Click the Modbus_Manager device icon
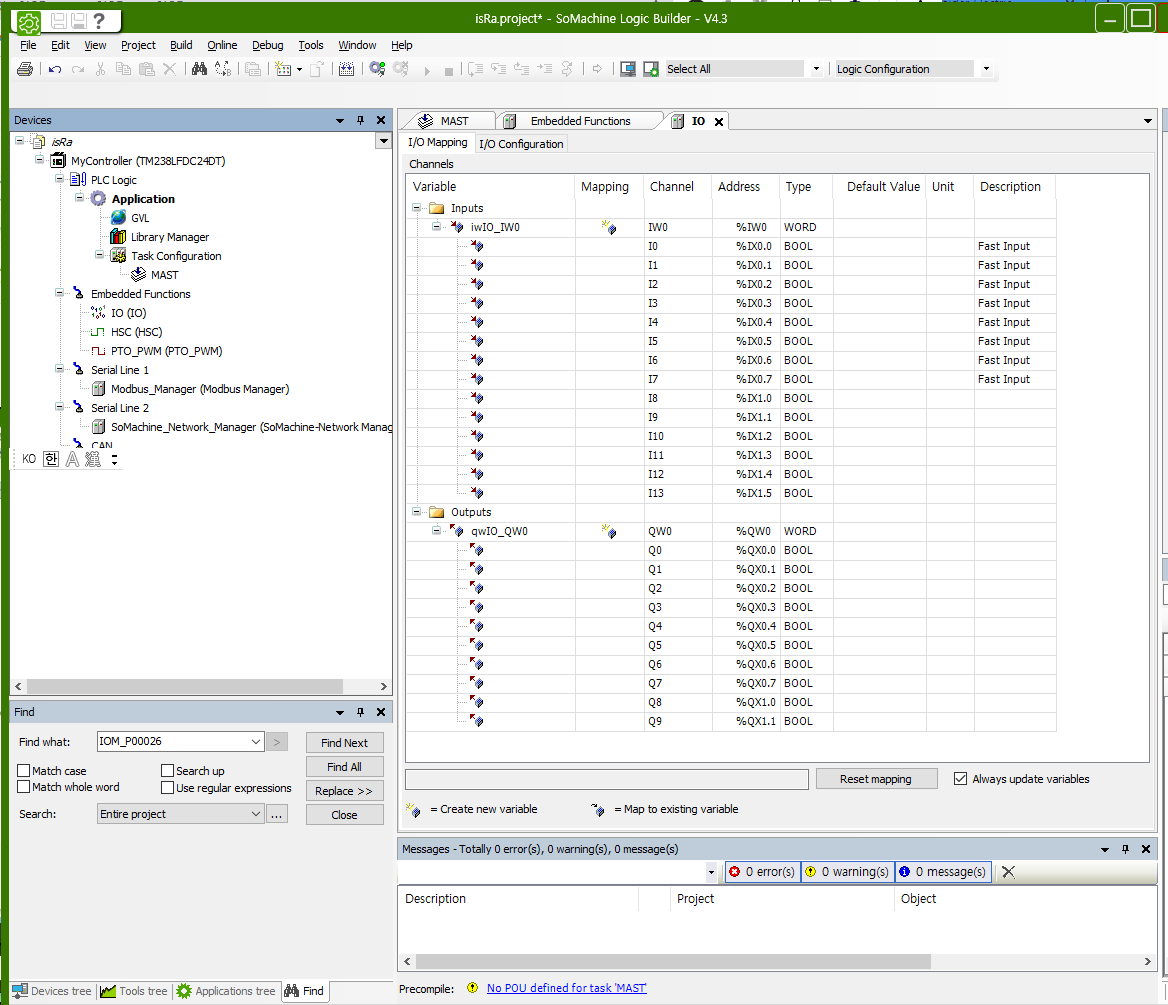 click(x=98, y=389)
